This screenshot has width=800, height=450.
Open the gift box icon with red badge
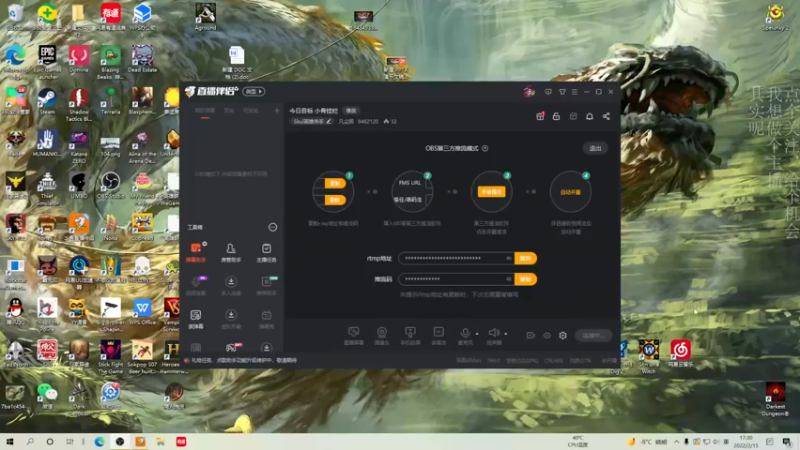540,116
